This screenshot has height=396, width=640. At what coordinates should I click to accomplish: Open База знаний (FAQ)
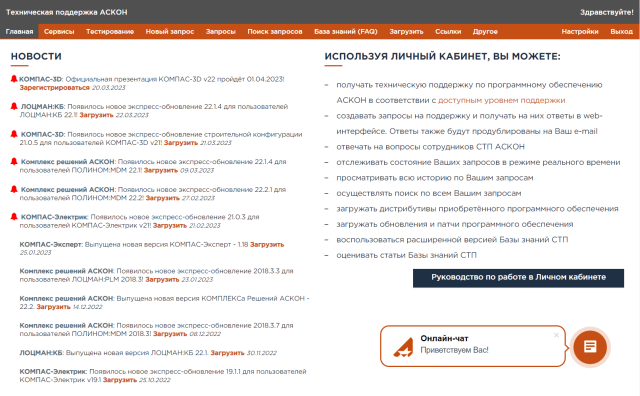pyautogui.click(x=346, y=31)
